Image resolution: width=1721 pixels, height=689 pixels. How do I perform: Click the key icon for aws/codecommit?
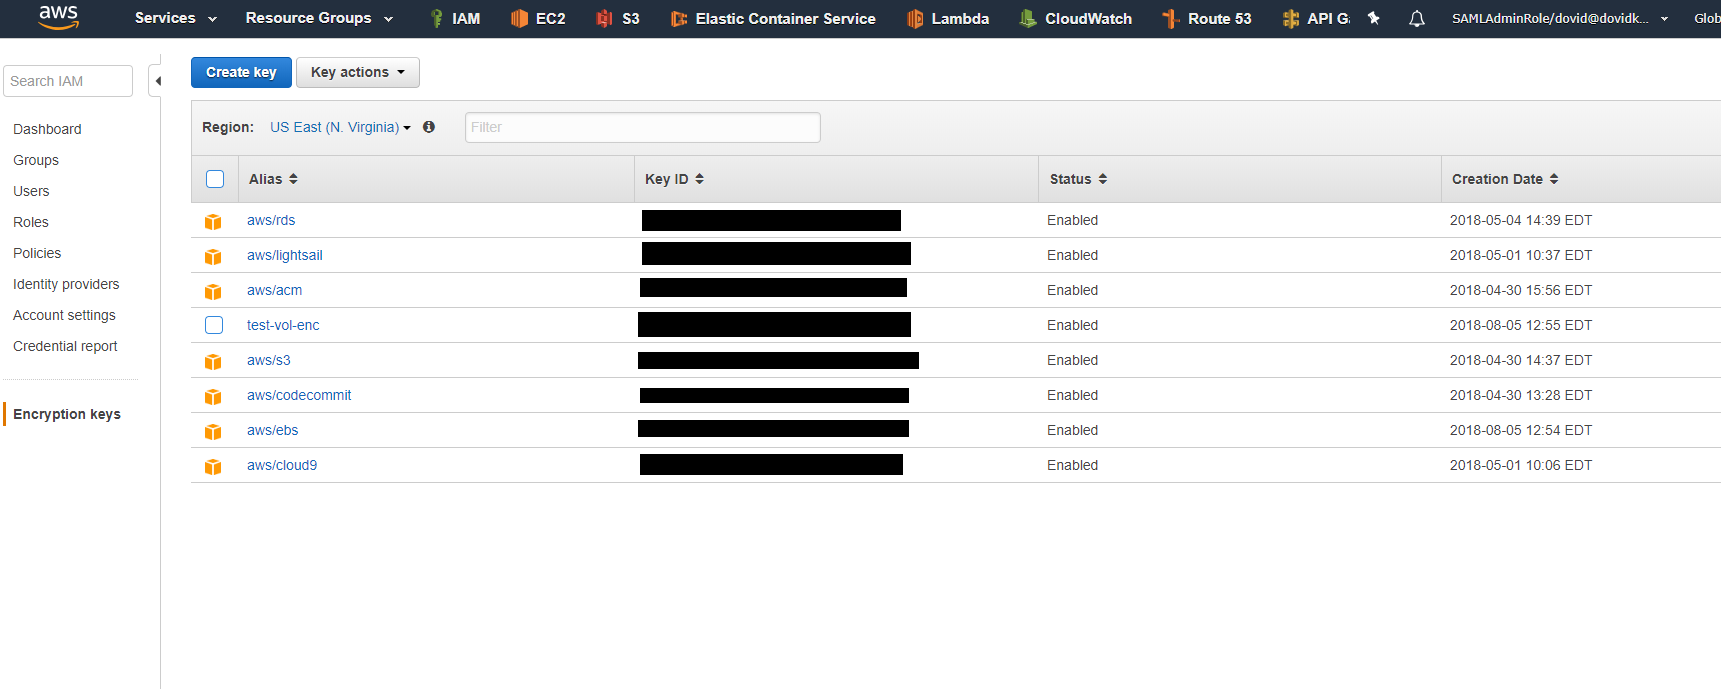213,396
